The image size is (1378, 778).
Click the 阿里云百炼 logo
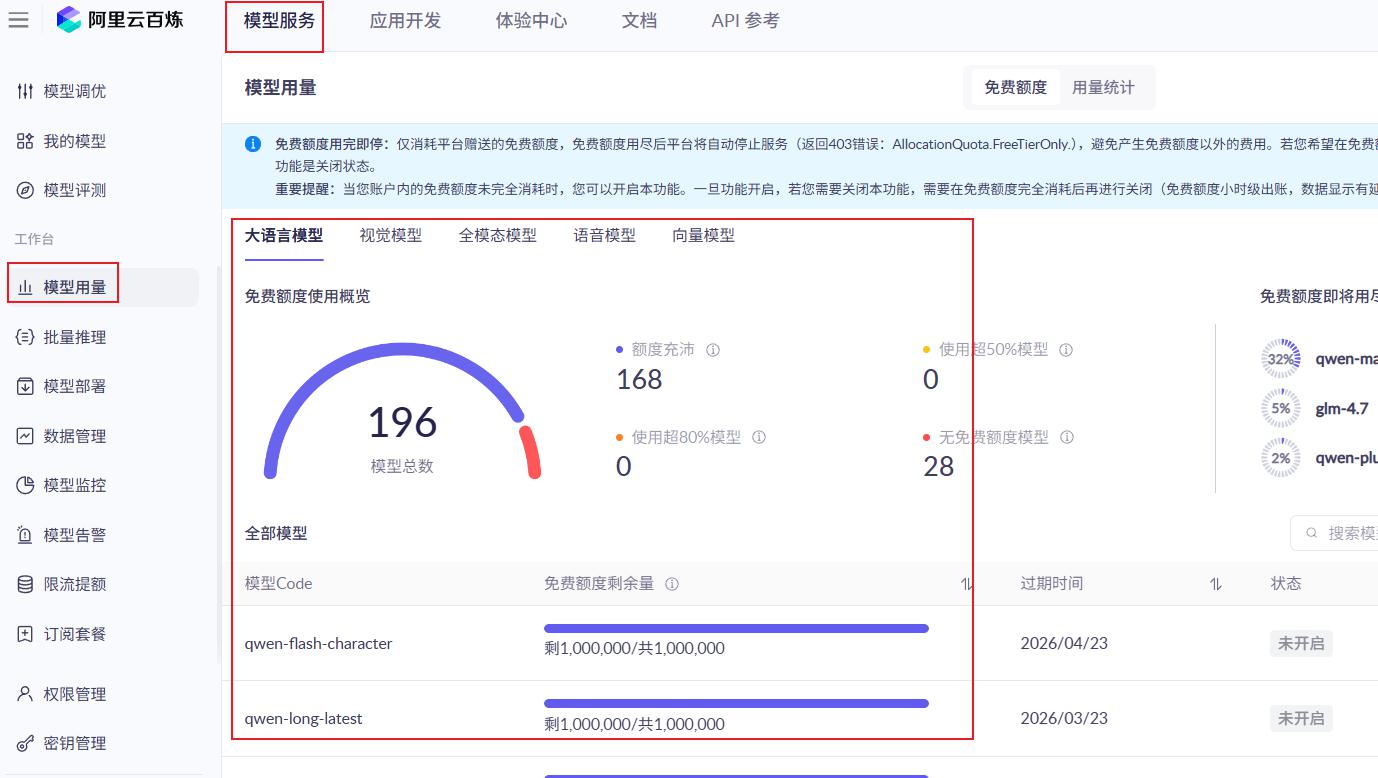pos(120,19)
